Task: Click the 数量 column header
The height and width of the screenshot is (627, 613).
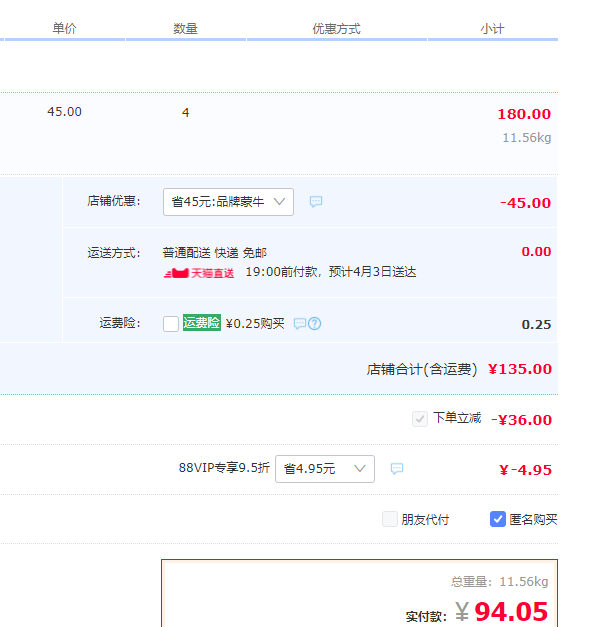Action: [185, 29]
